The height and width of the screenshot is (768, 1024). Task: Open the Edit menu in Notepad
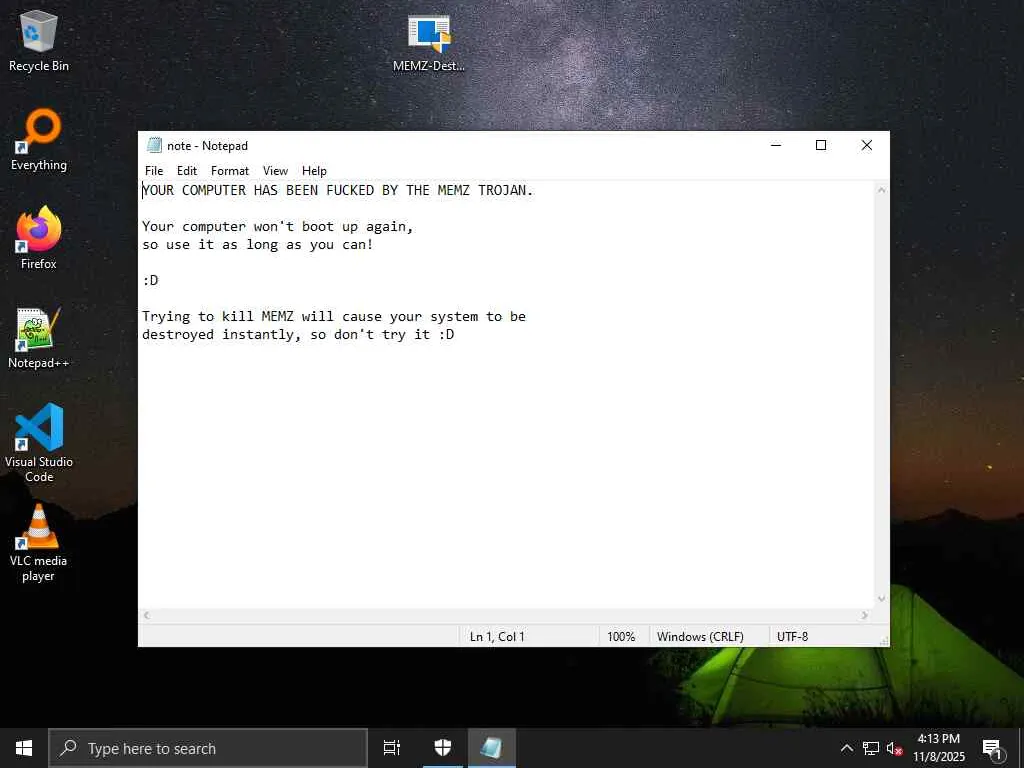pyautogui.click(x=187, y=170)
